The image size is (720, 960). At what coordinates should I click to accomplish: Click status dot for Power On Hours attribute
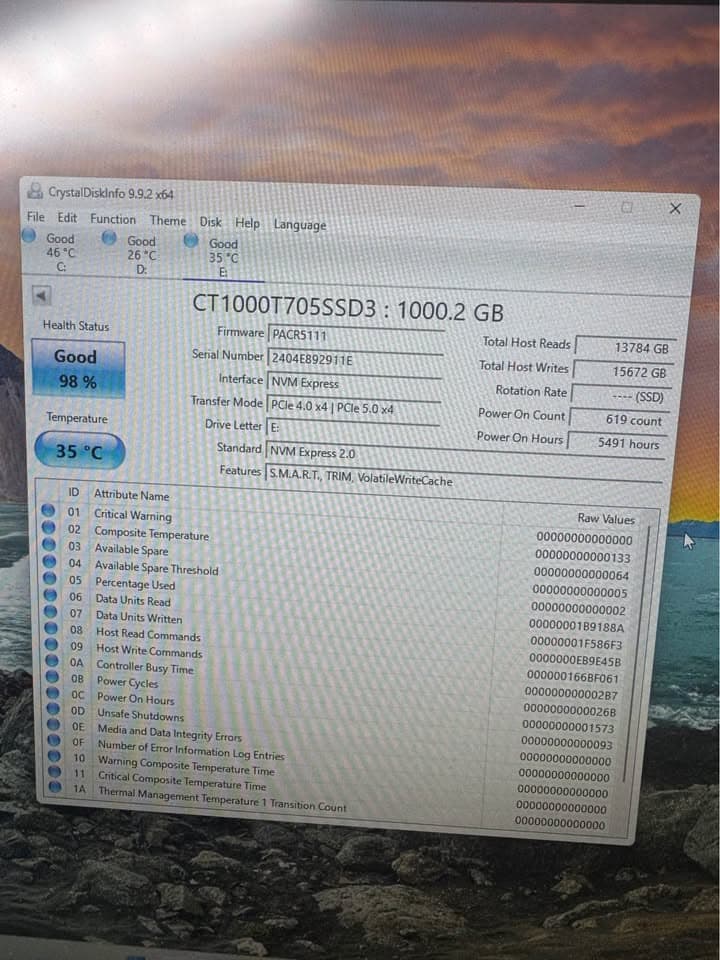[54, 692]
